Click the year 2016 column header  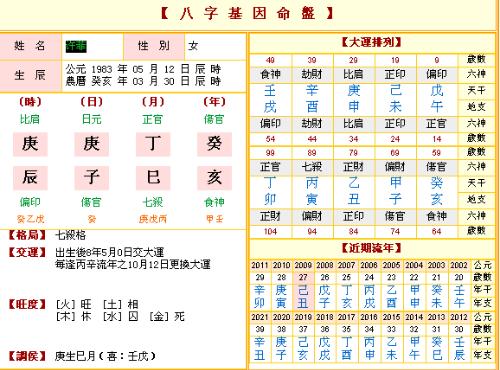pyautogui.click(x=369, y=317)
